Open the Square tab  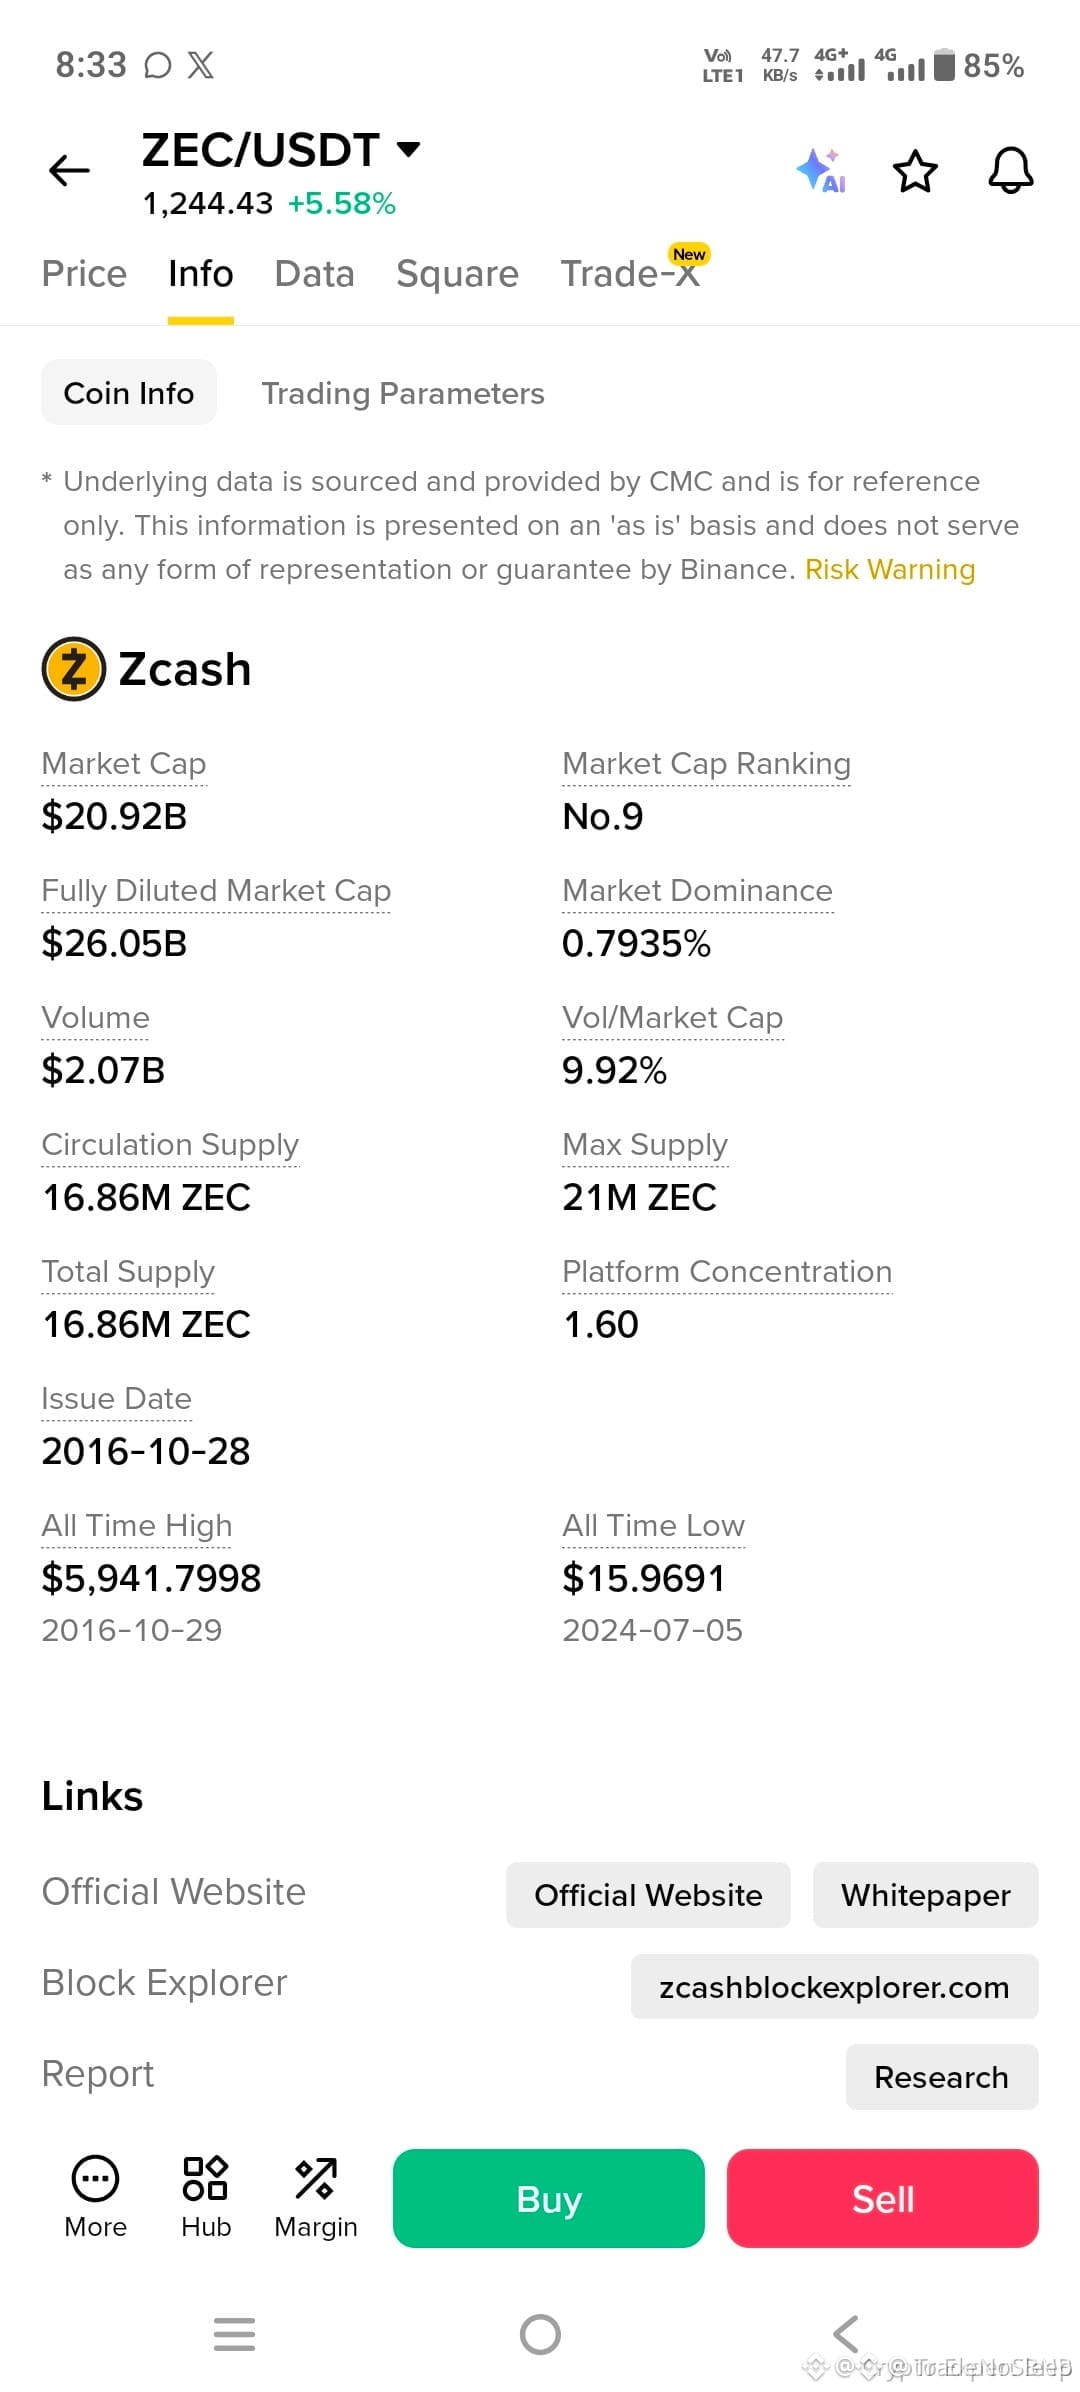[457, 274]
